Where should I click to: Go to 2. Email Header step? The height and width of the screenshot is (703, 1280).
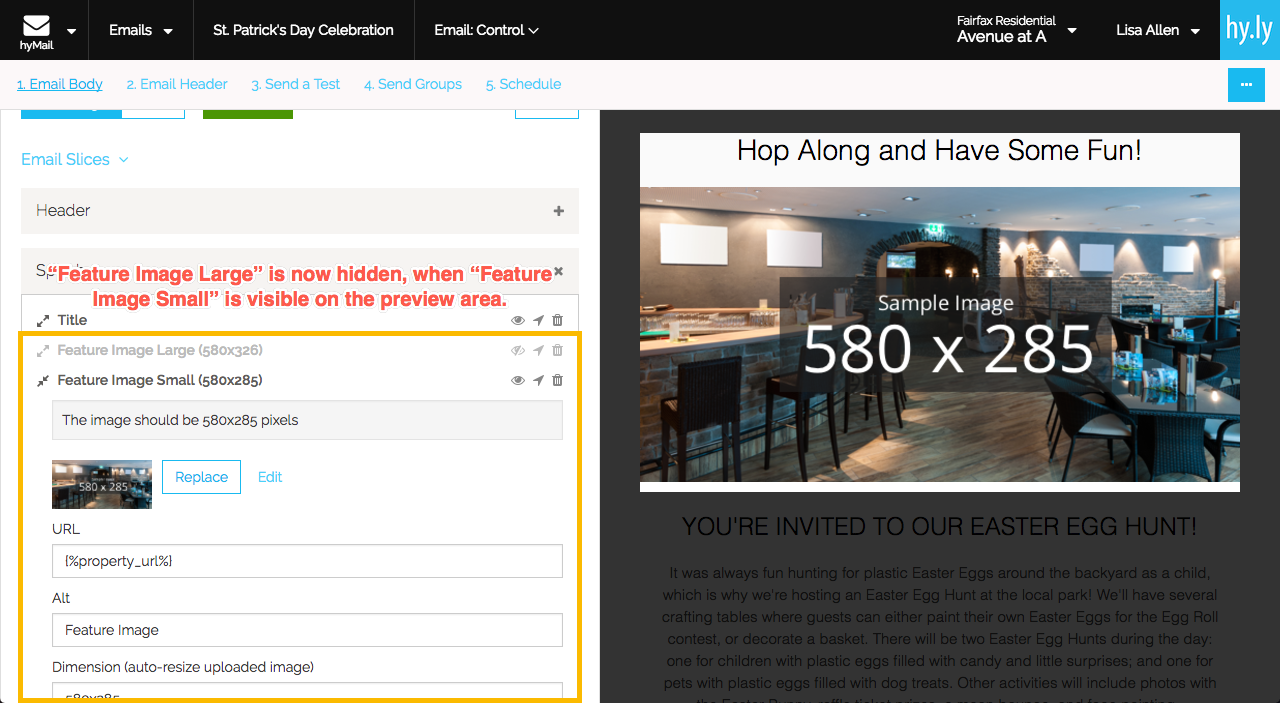pos(177,85)
